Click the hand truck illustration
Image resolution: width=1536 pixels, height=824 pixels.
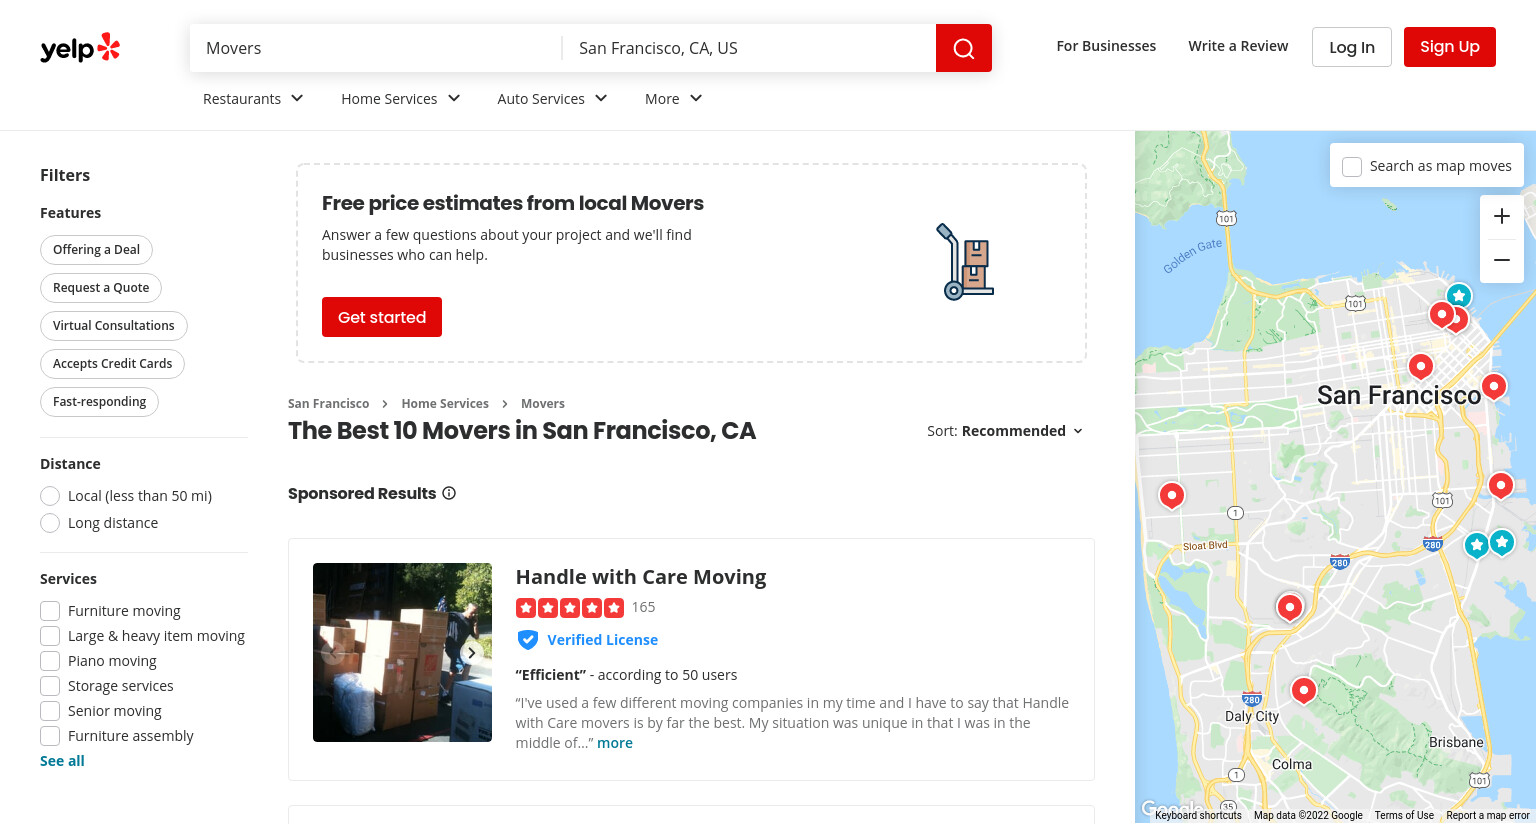[965, 262]
